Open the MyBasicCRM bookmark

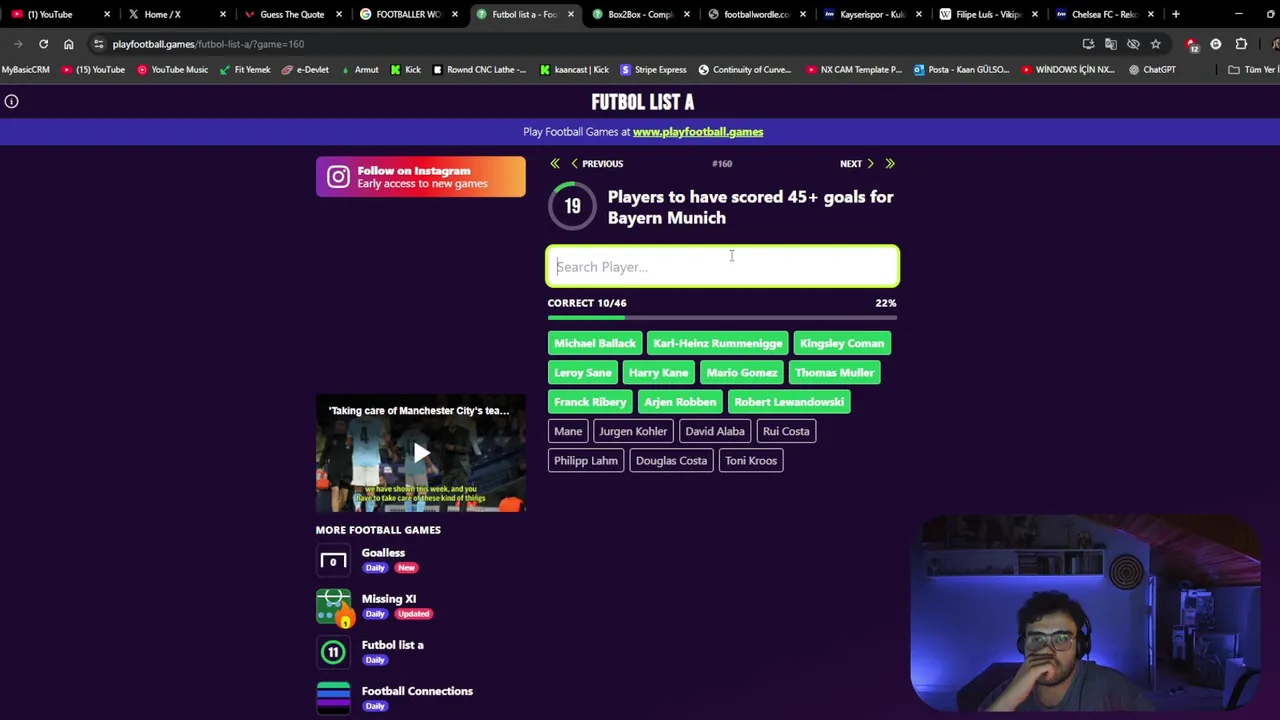point(25,69)
